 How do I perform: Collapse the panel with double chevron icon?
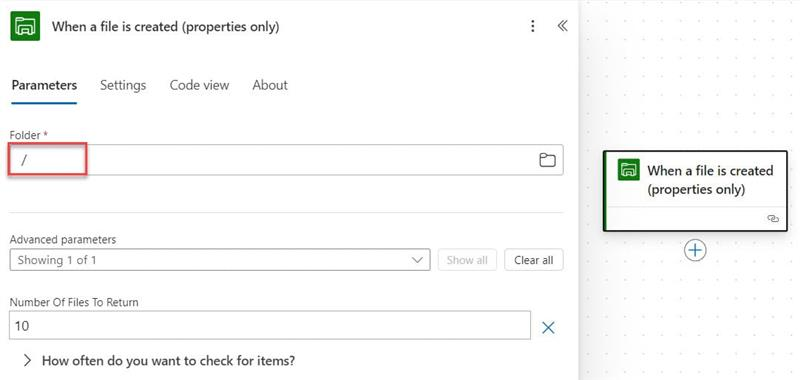pos(562,26)
